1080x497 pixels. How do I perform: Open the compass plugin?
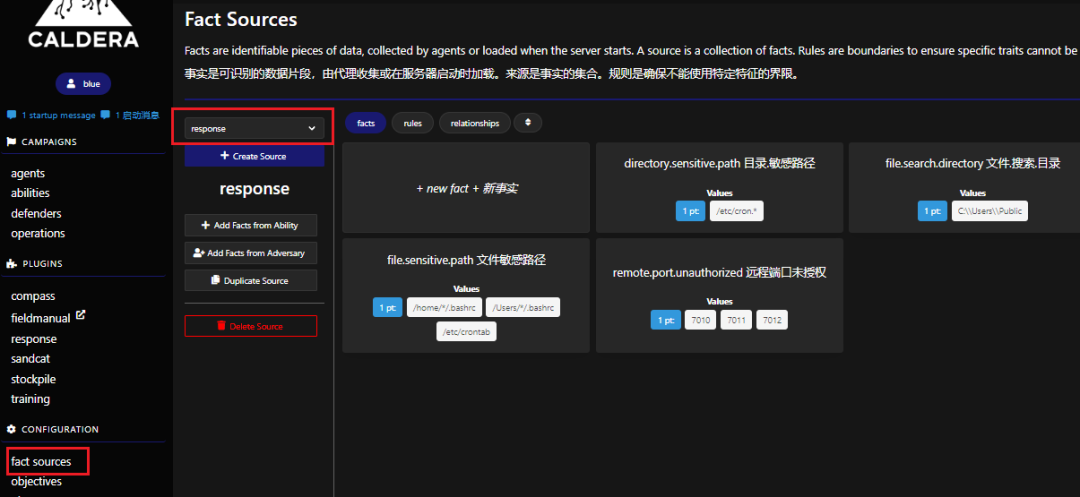[33, 296]
